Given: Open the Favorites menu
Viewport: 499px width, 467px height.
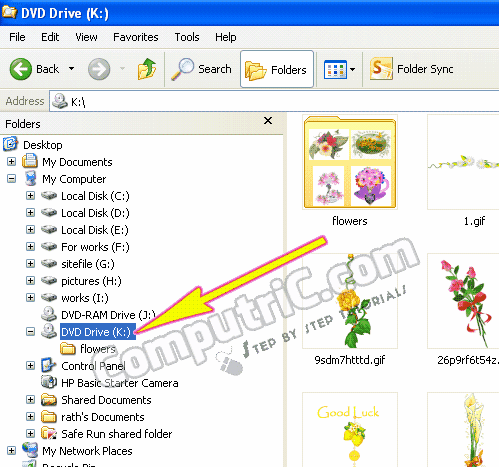Looking at the screenshot, I should point(136,37).
